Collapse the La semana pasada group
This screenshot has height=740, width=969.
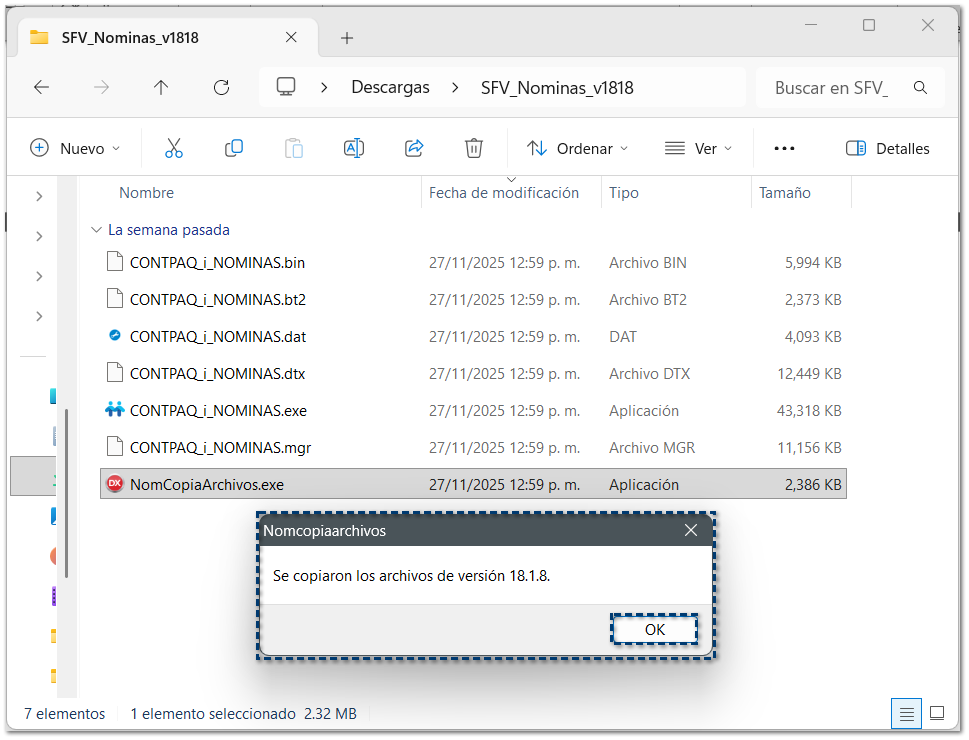[96, 230]
